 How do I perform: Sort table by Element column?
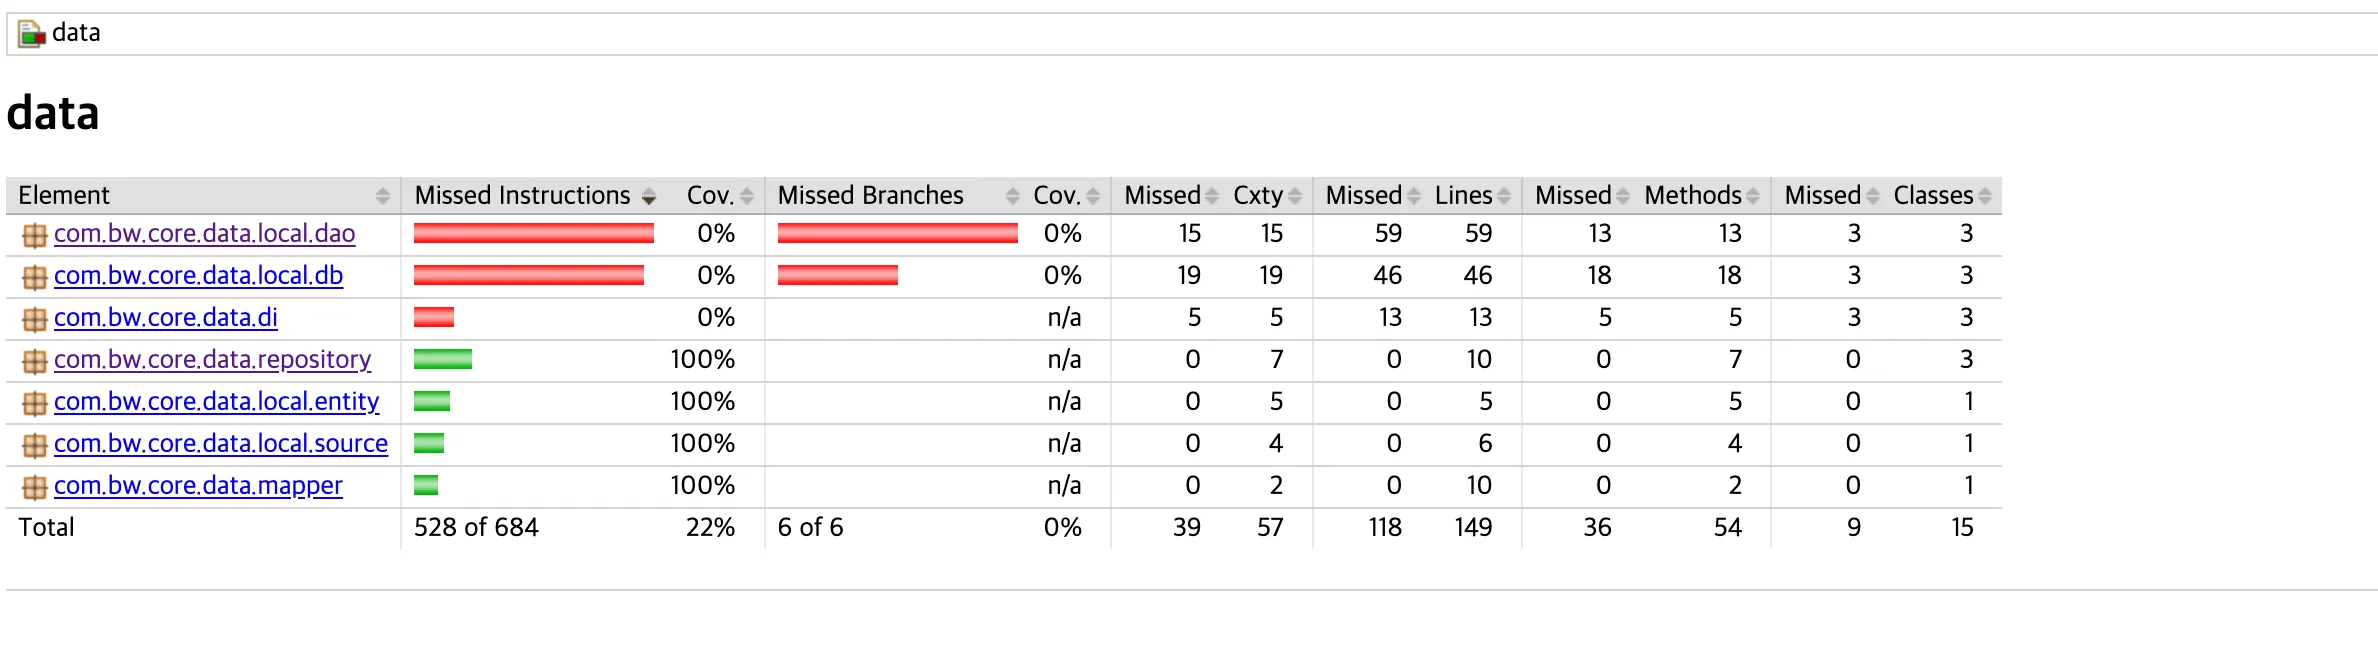tap(203, 195)
